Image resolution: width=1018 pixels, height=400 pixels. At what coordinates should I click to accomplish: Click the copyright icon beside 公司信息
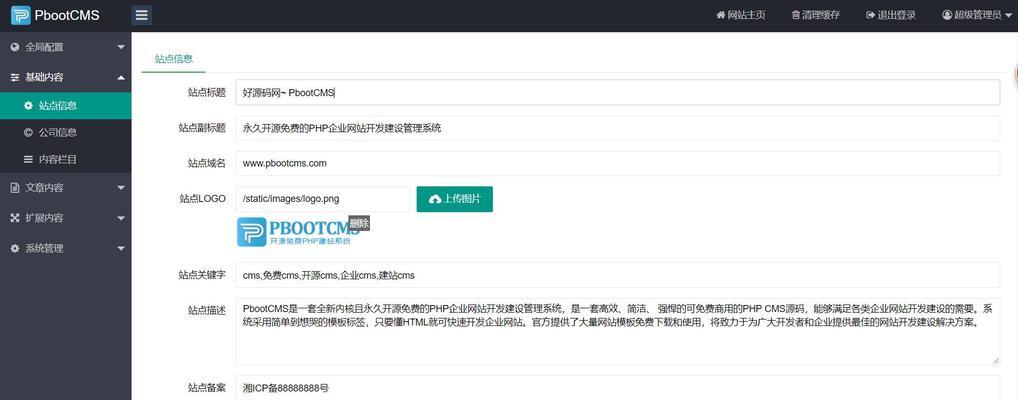pyautogui.click(x=28, y=132)
